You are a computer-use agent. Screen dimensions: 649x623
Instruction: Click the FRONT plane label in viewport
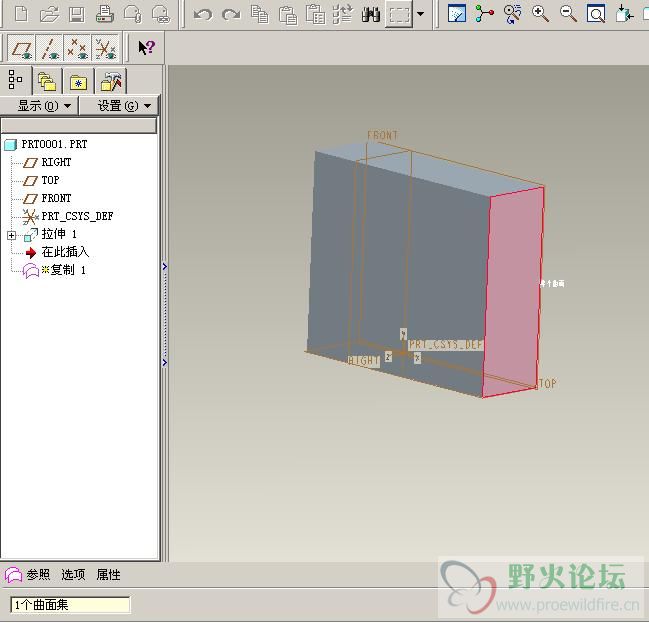tap(382, 135)
